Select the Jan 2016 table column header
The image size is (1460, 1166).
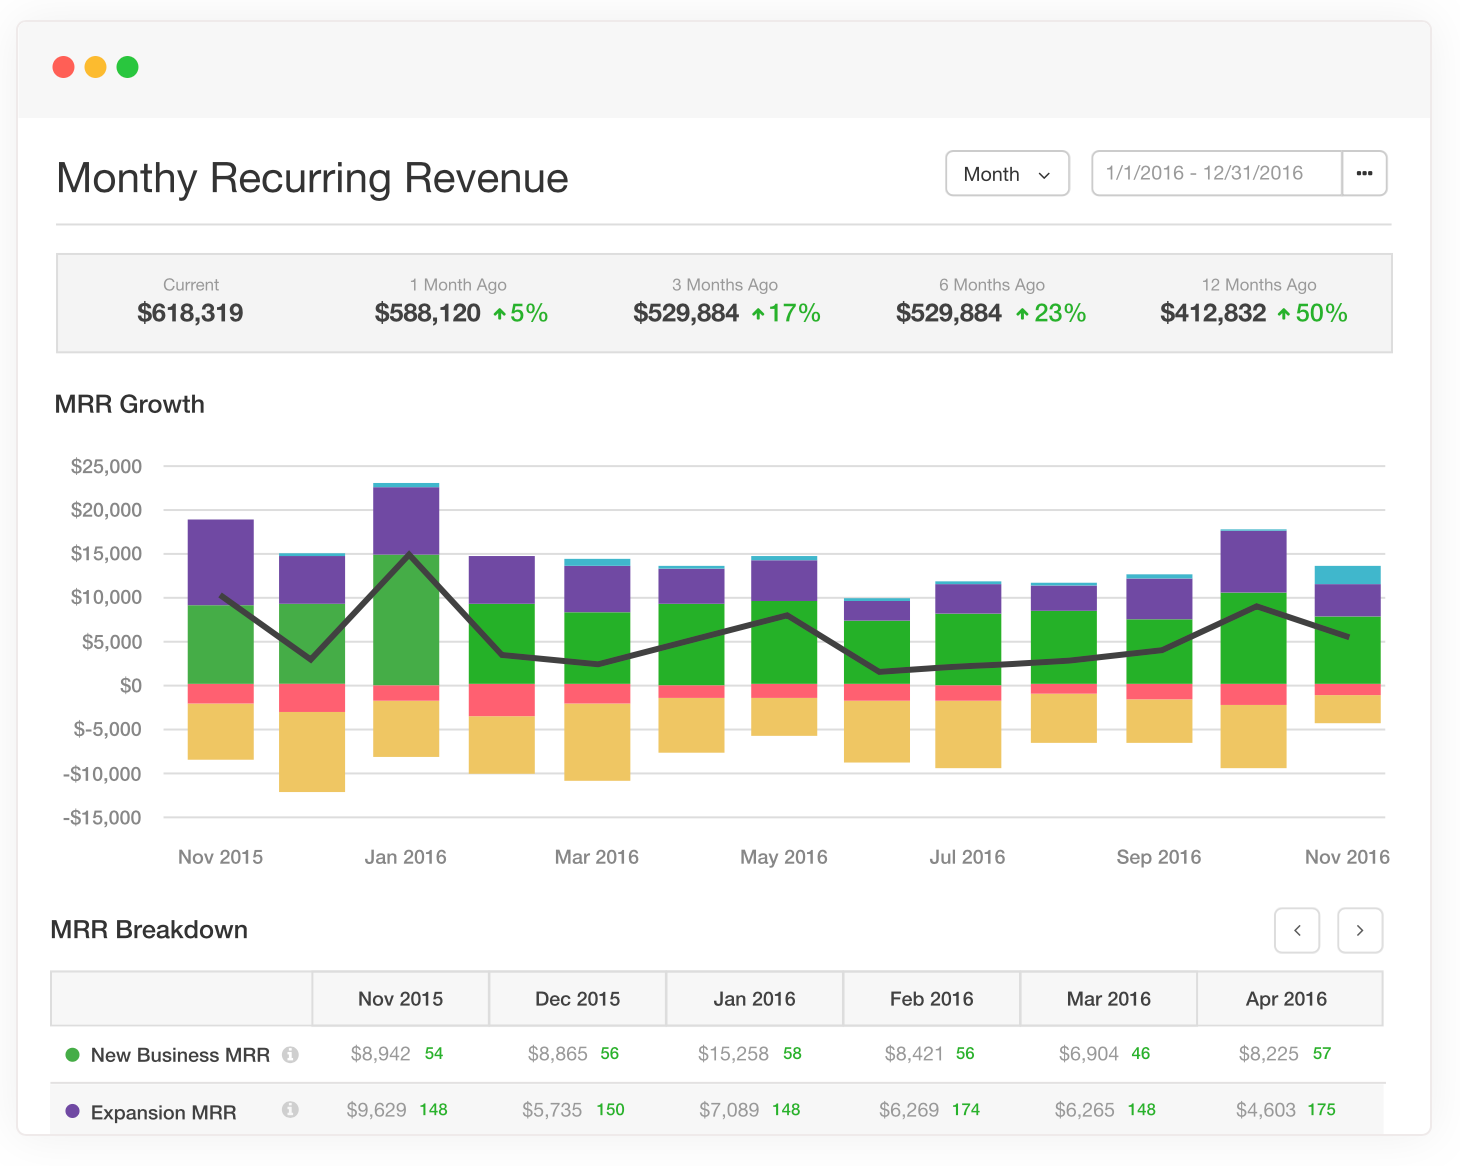[755, 999]
